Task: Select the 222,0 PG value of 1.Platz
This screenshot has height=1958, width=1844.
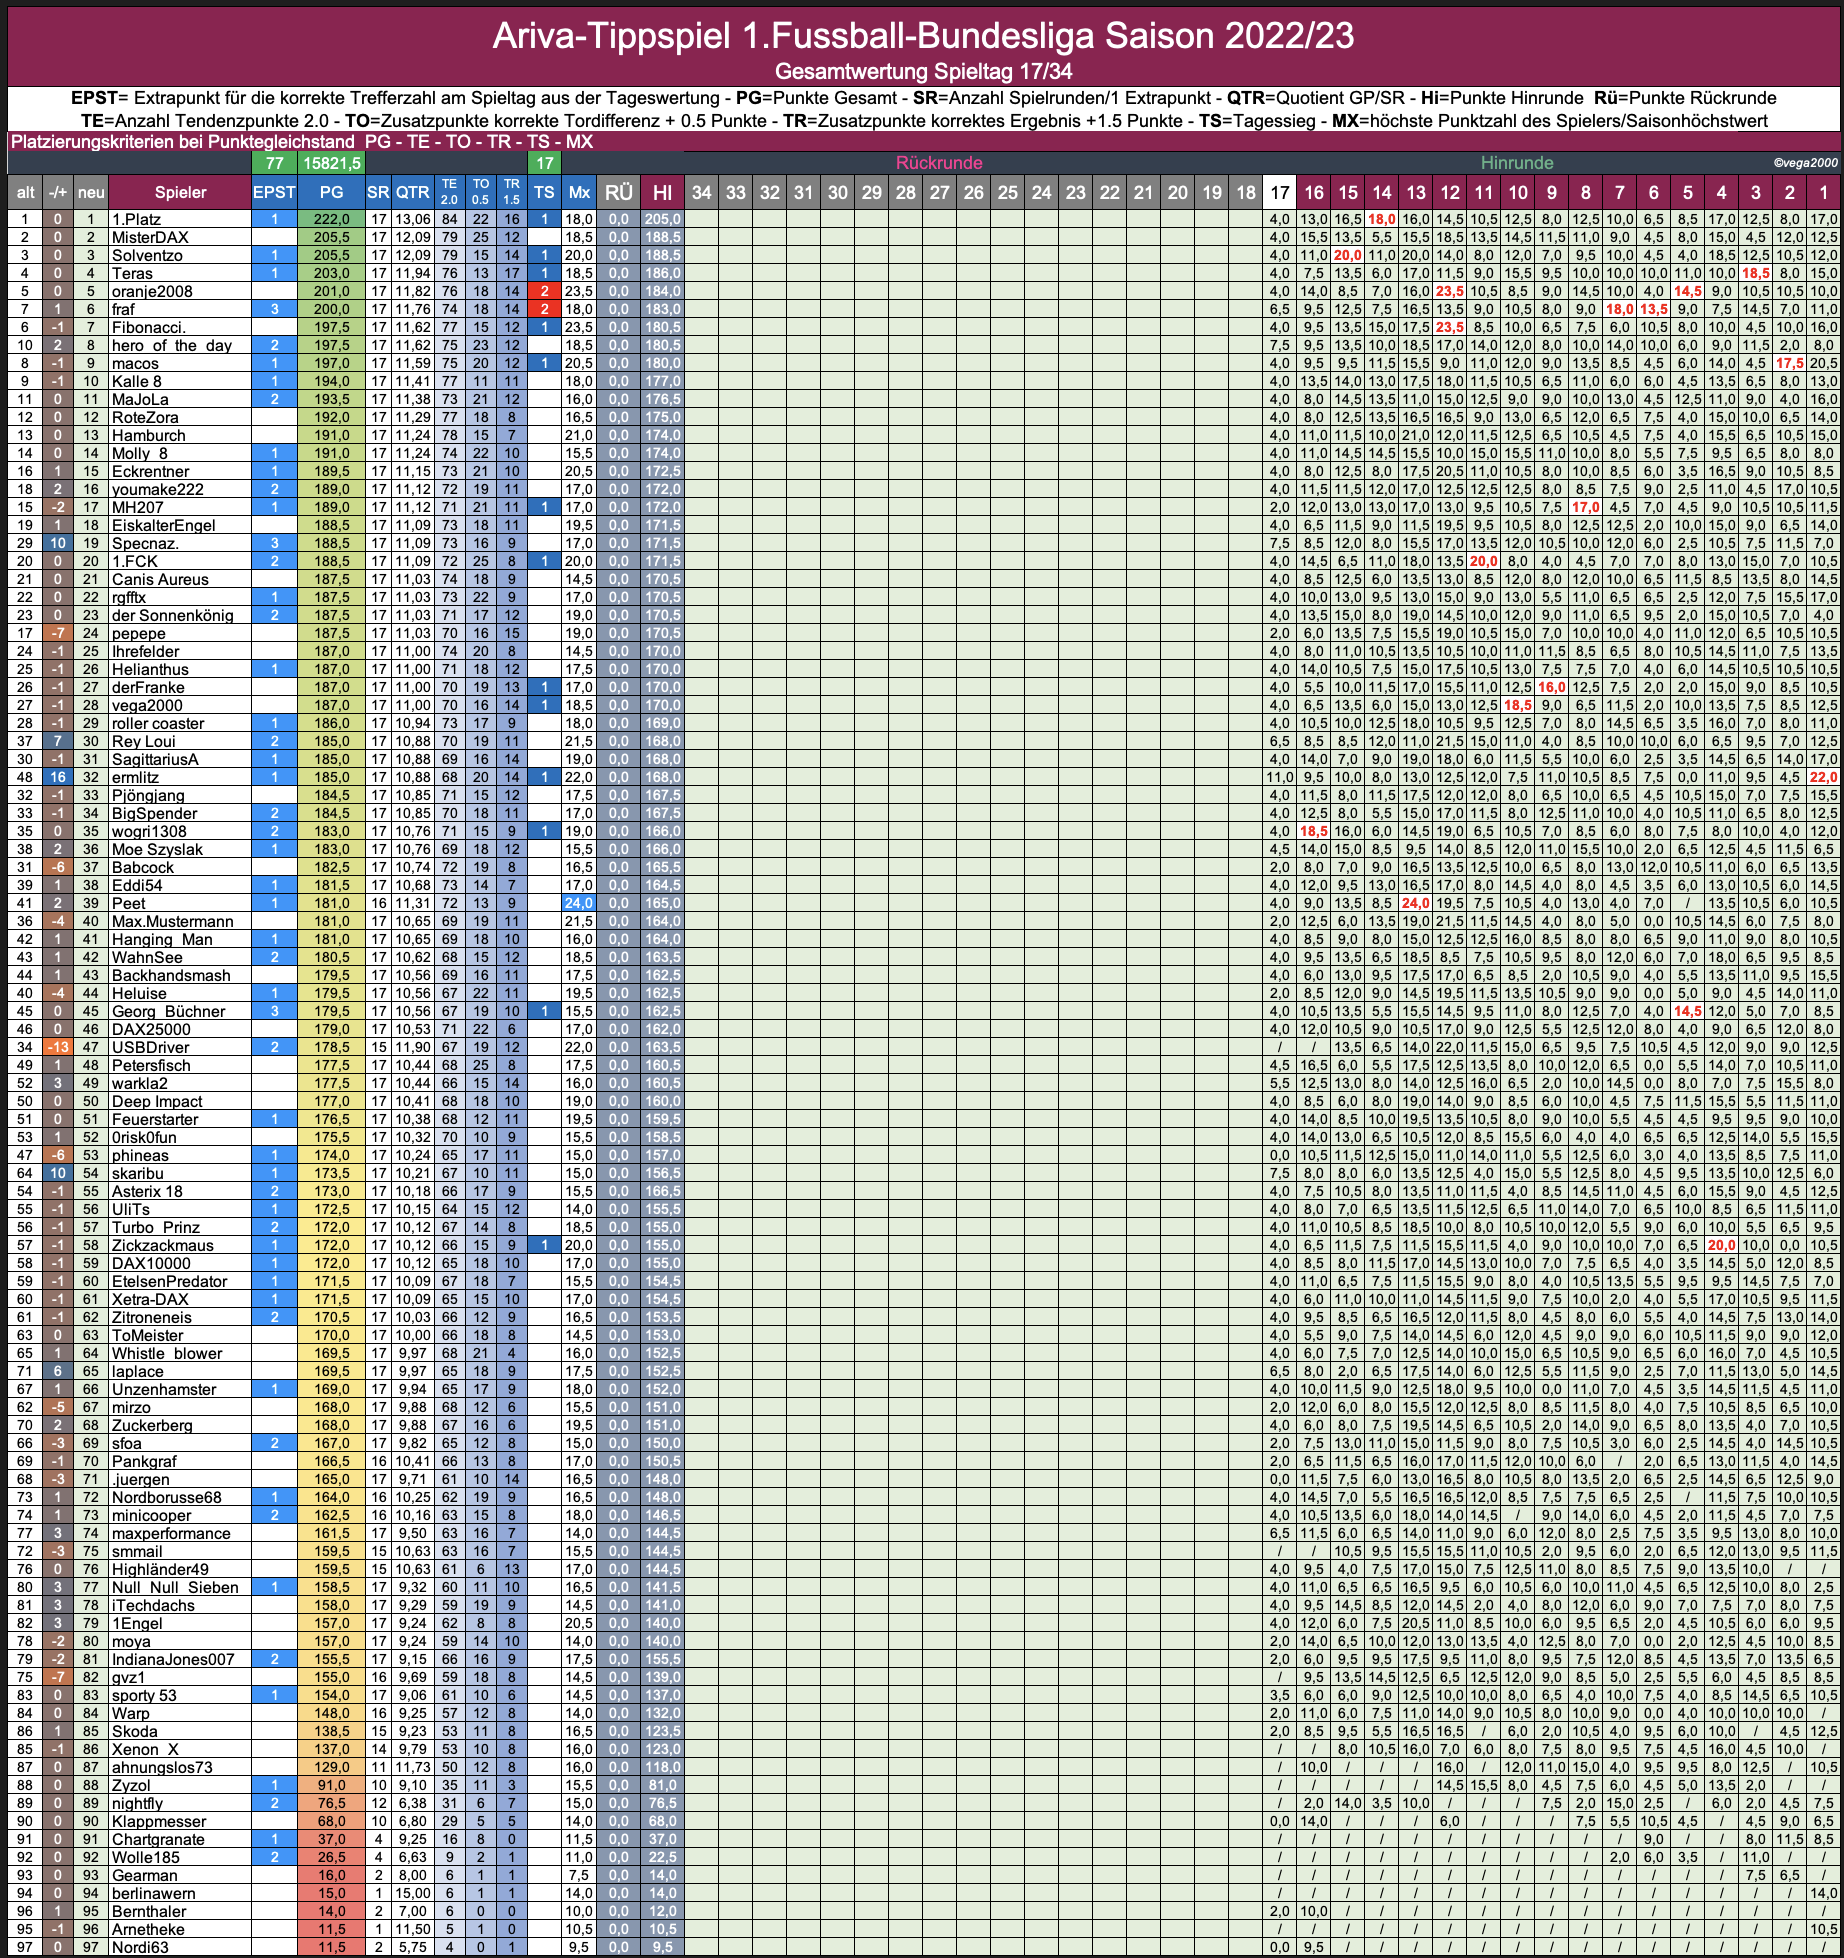Action: (331, 219)
